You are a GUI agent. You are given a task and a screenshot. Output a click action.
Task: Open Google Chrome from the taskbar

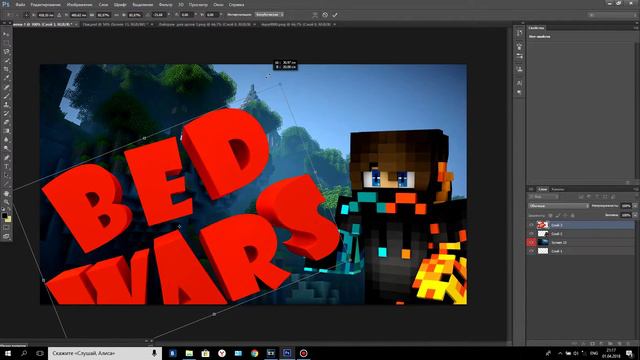254,353
